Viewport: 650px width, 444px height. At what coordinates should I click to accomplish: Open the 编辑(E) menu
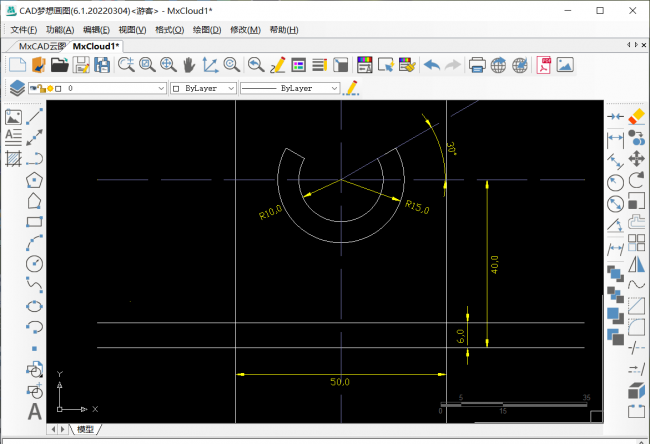tap(96, 30)
